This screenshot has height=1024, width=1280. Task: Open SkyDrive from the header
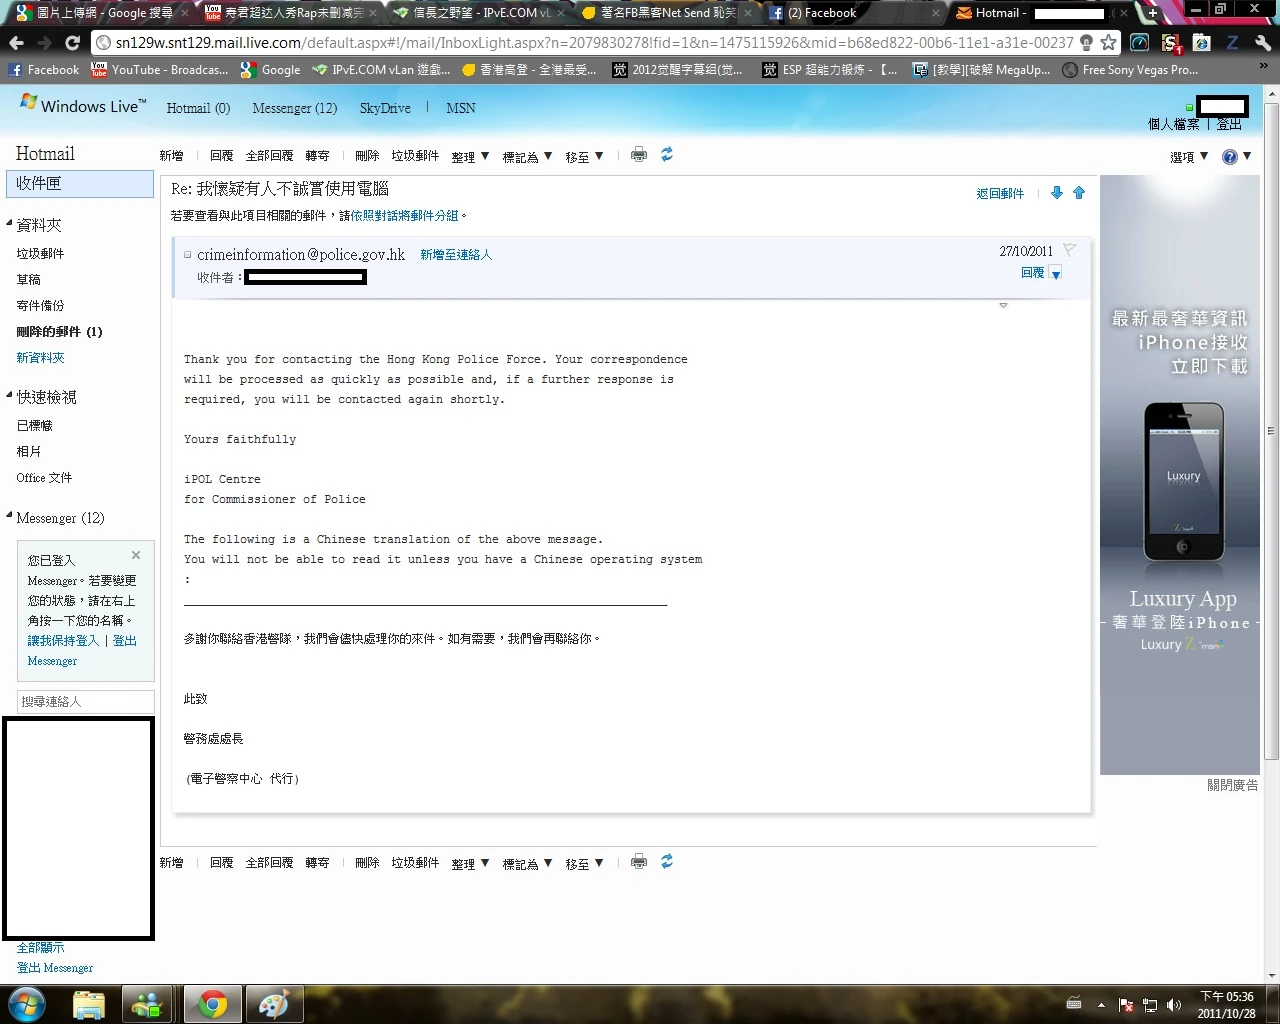[x=385, y=108]
